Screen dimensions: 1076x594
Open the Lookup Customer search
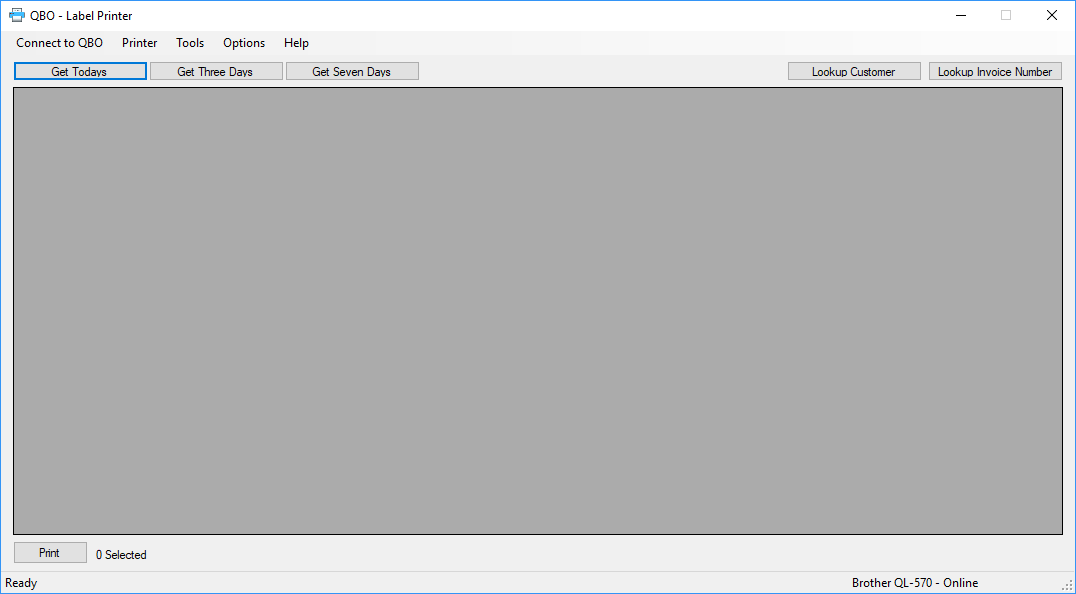pyautogui.click(x=854, y=70)
